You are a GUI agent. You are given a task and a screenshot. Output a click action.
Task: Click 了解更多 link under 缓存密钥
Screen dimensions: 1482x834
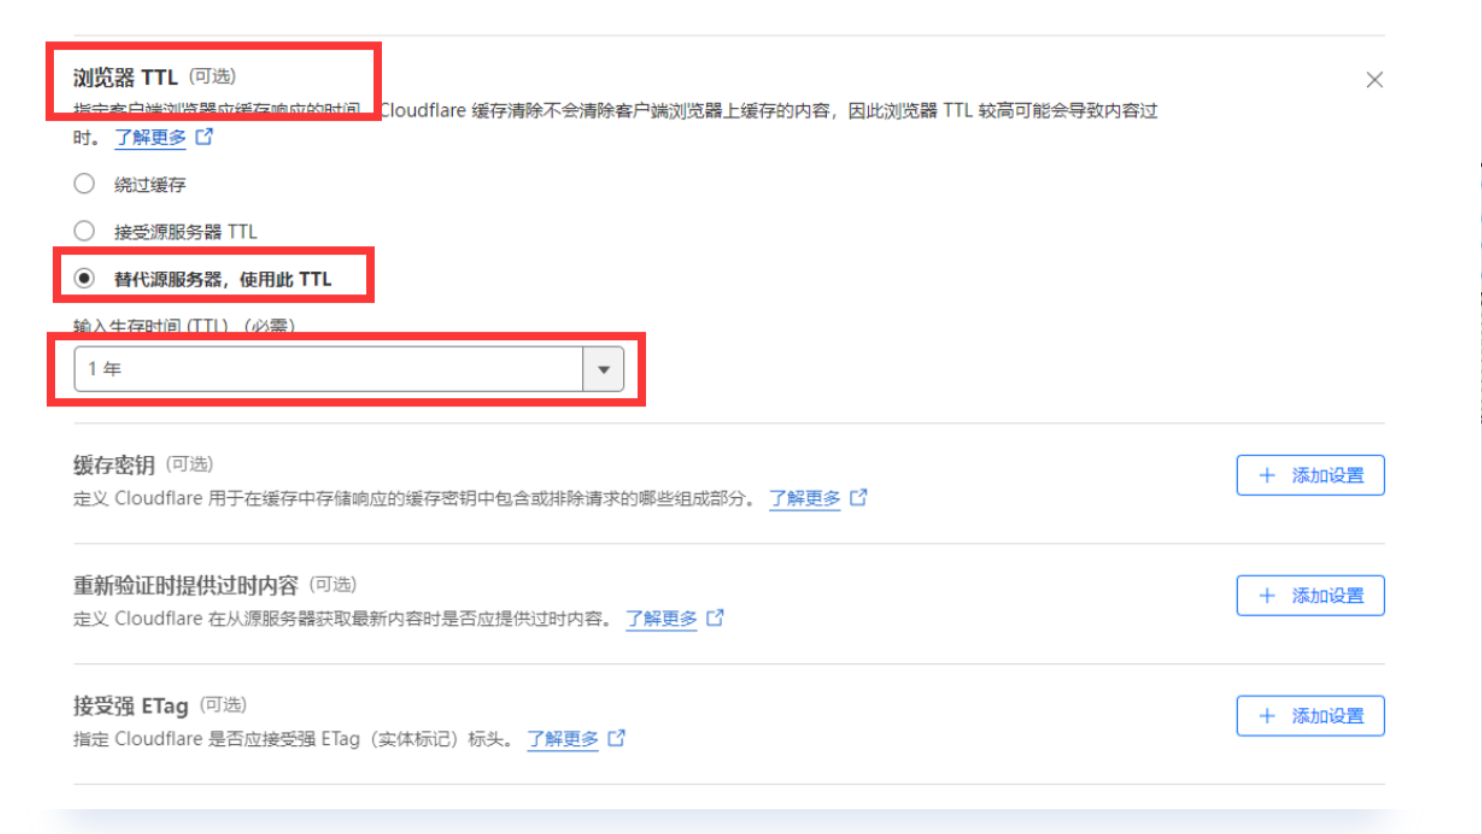pyautogui.click(x=804, y=498)
